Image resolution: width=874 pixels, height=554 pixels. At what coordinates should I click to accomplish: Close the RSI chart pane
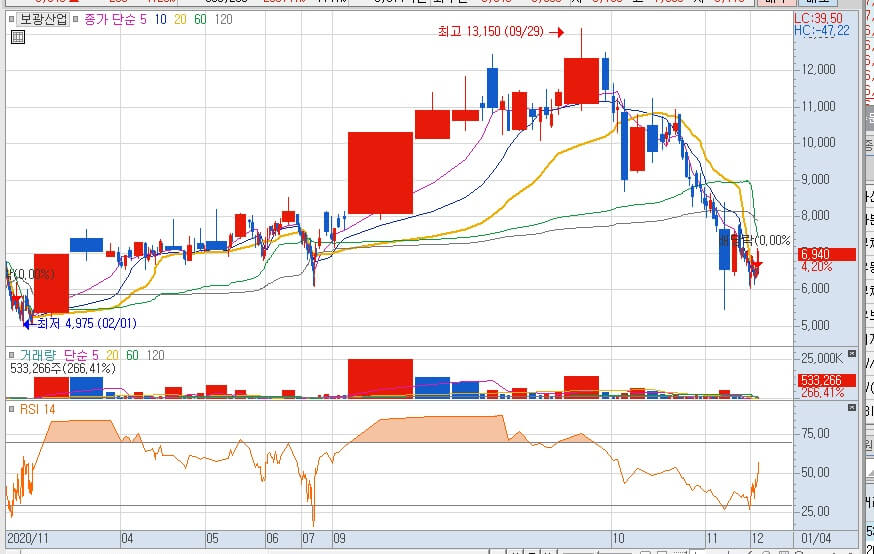[852, 408]
